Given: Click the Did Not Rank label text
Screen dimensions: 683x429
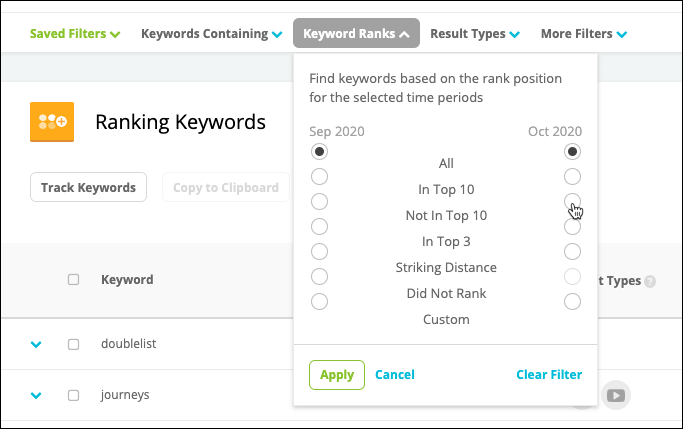Looking at the screenshot, I should [446, 294].
